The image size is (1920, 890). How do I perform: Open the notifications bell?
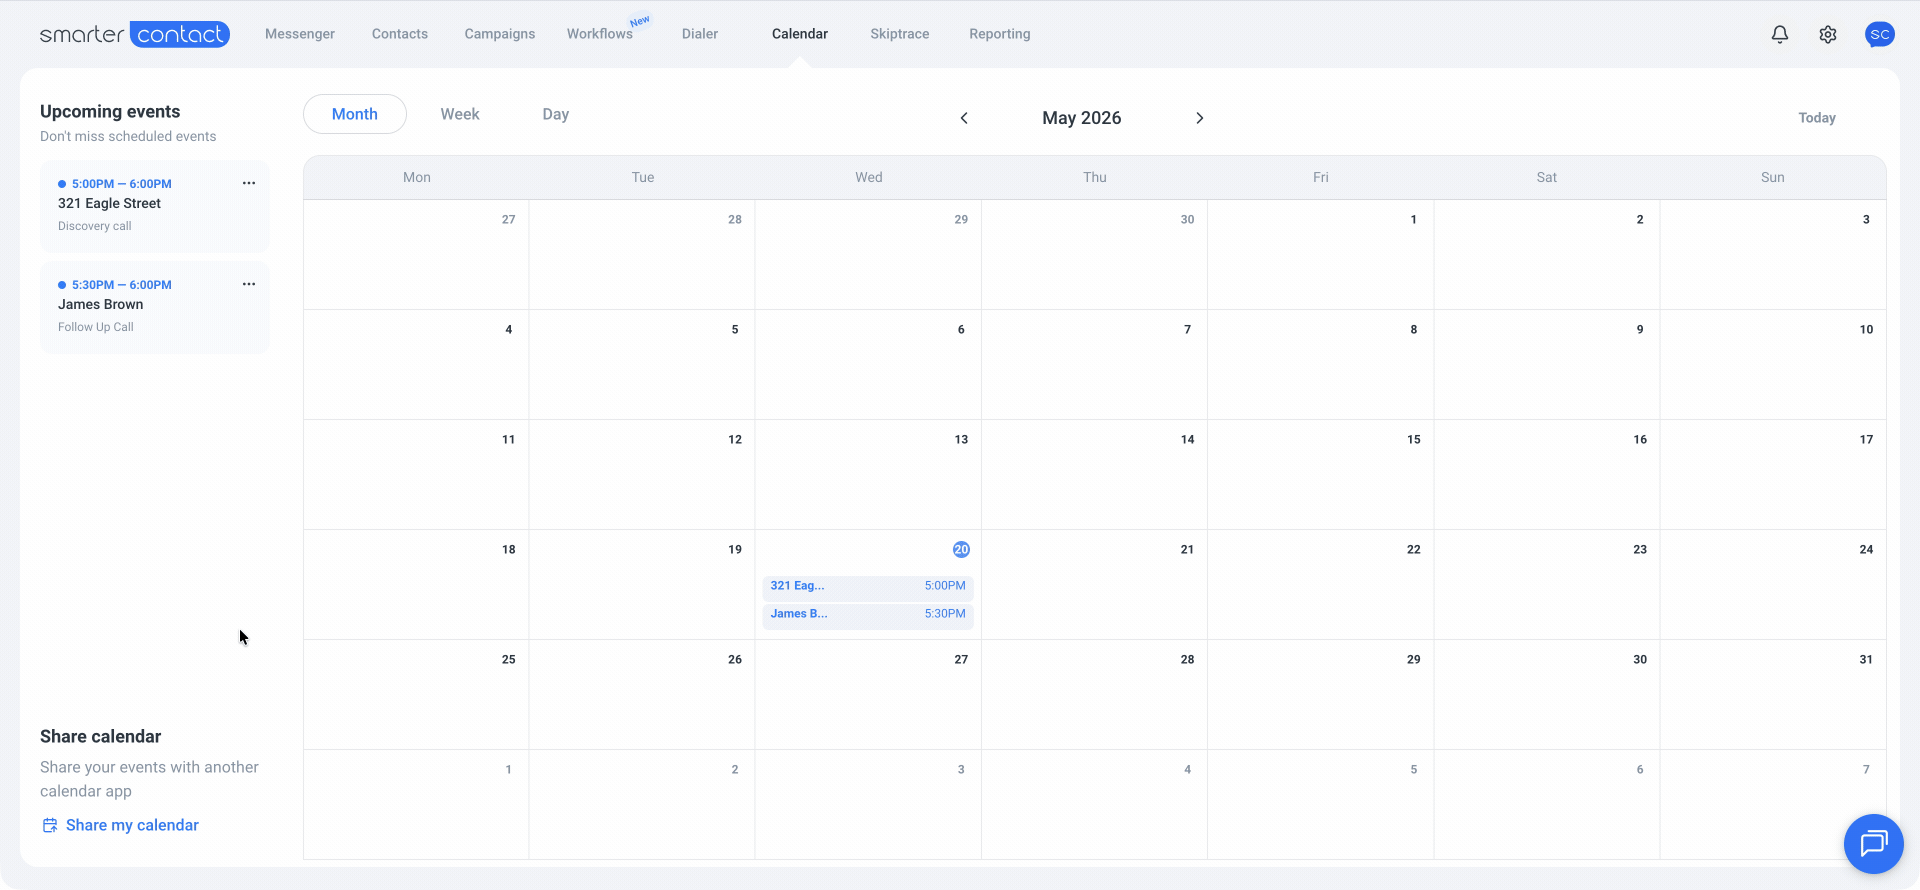click(x=1780, y=34)
